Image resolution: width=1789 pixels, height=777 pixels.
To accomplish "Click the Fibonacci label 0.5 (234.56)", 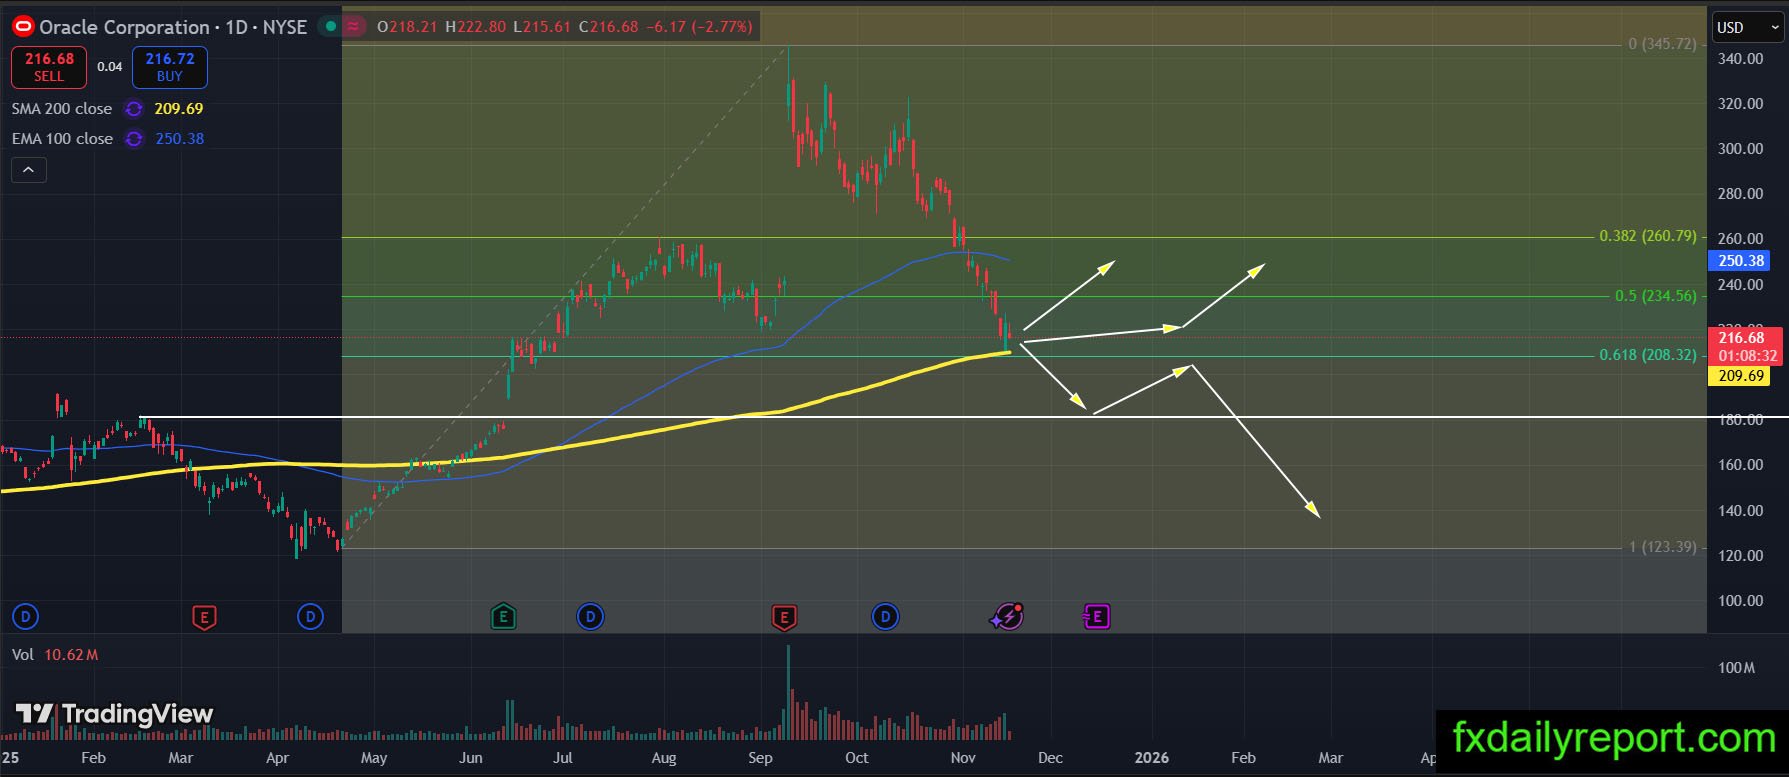I will pos(1656,295).
